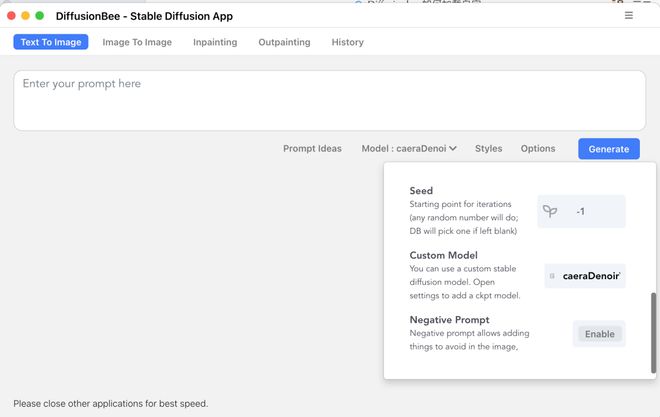Open the Custom Model selector

click(x=585, y=276)
